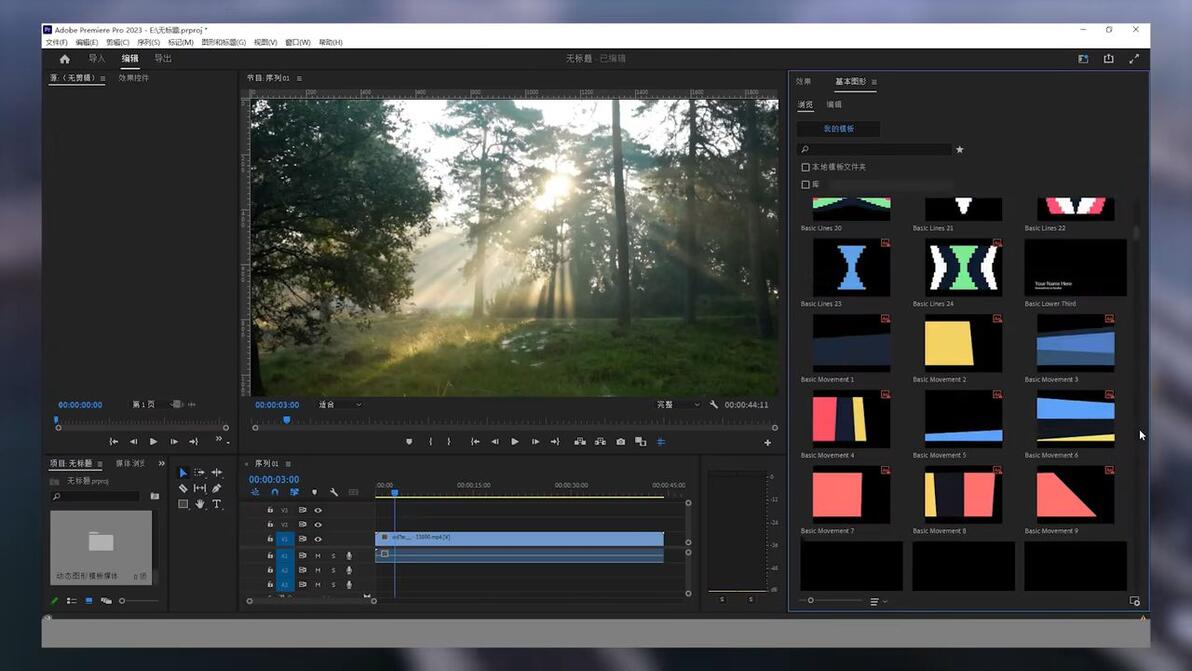Screen dimensions: 1192x671
Task: Select the Razor tool in the tools panel
Action: (x=183, y=488)
